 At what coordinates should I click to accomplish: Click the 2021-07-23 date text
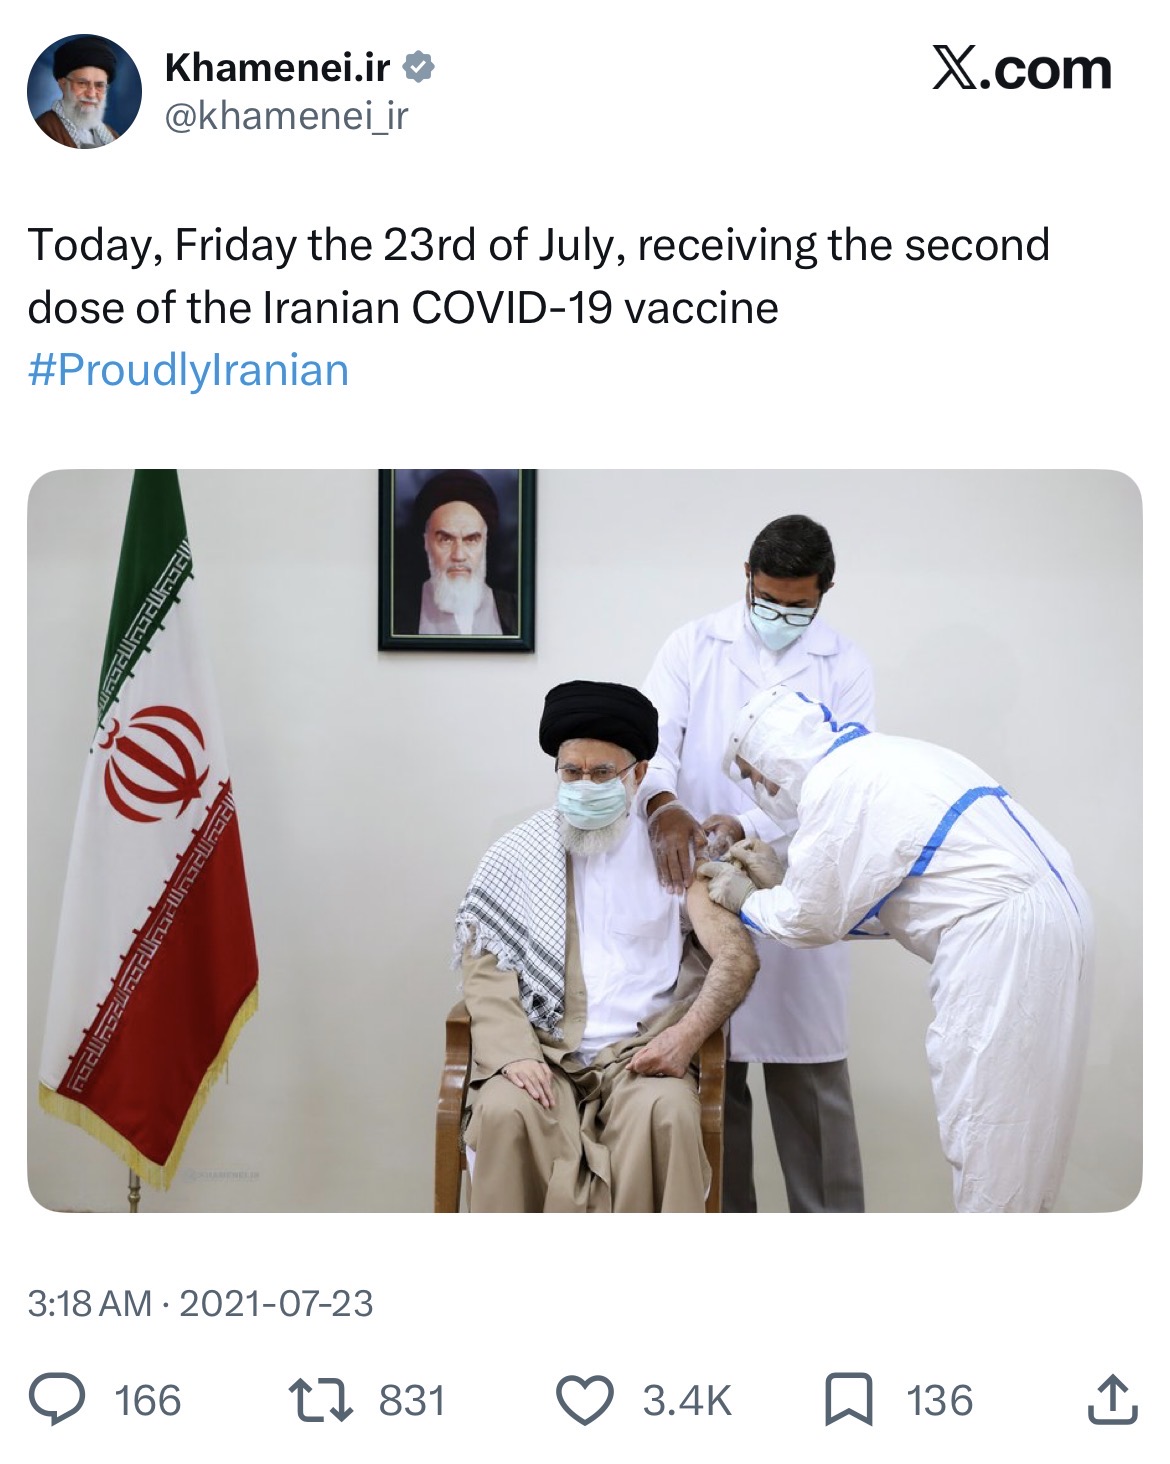[276, 1303]
